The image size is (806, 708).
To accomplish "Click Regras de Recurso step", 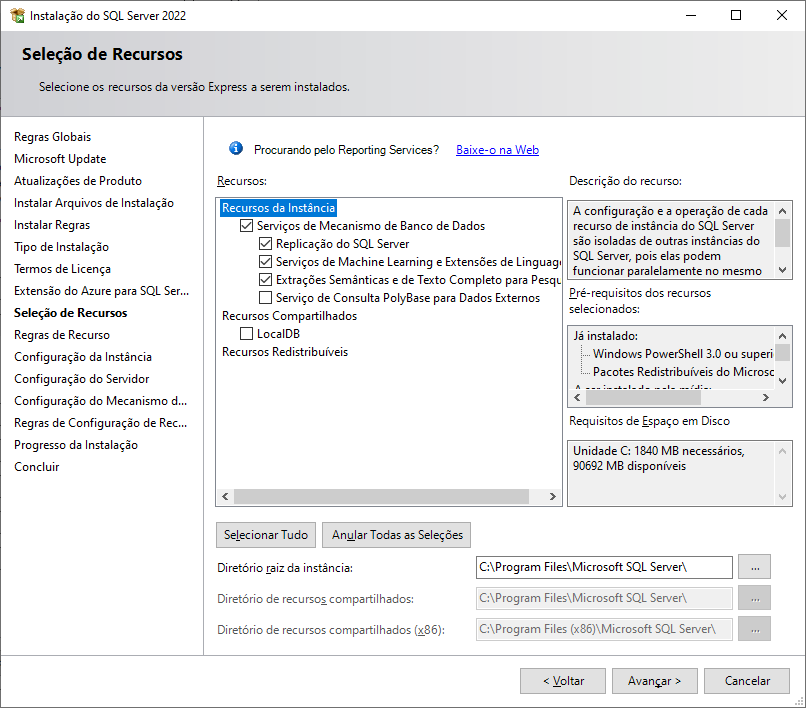I will 62,335.
